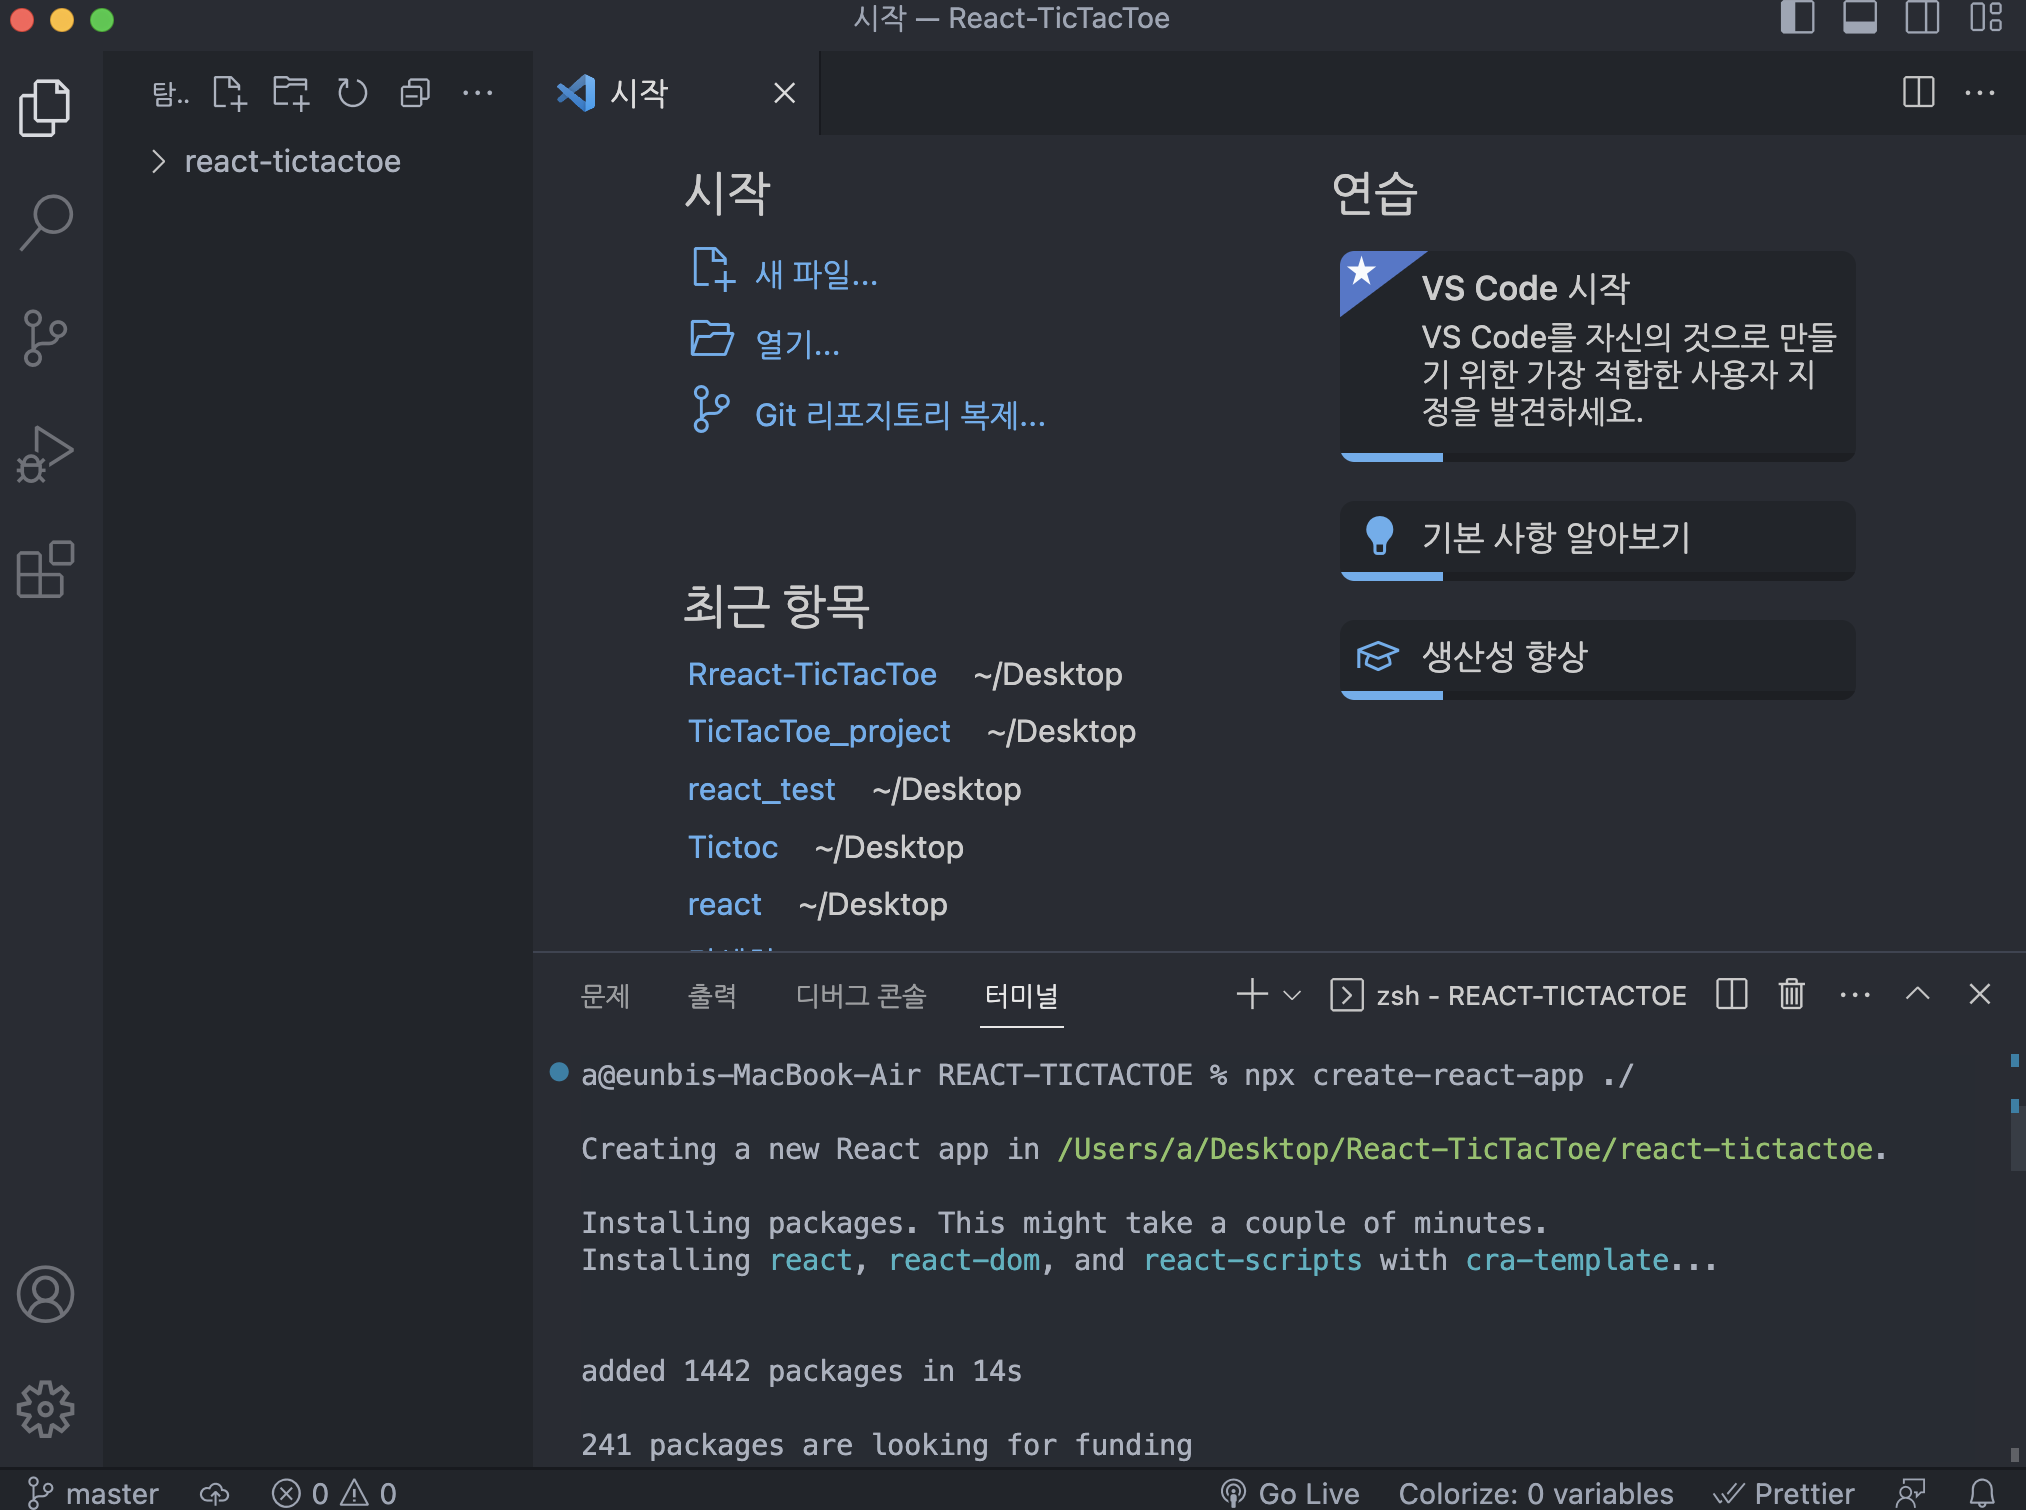This screenshot has width=2026, height=1510.
Task: Click Colorize: 0 variables status item
Action: click(x=1536, y=1494)
